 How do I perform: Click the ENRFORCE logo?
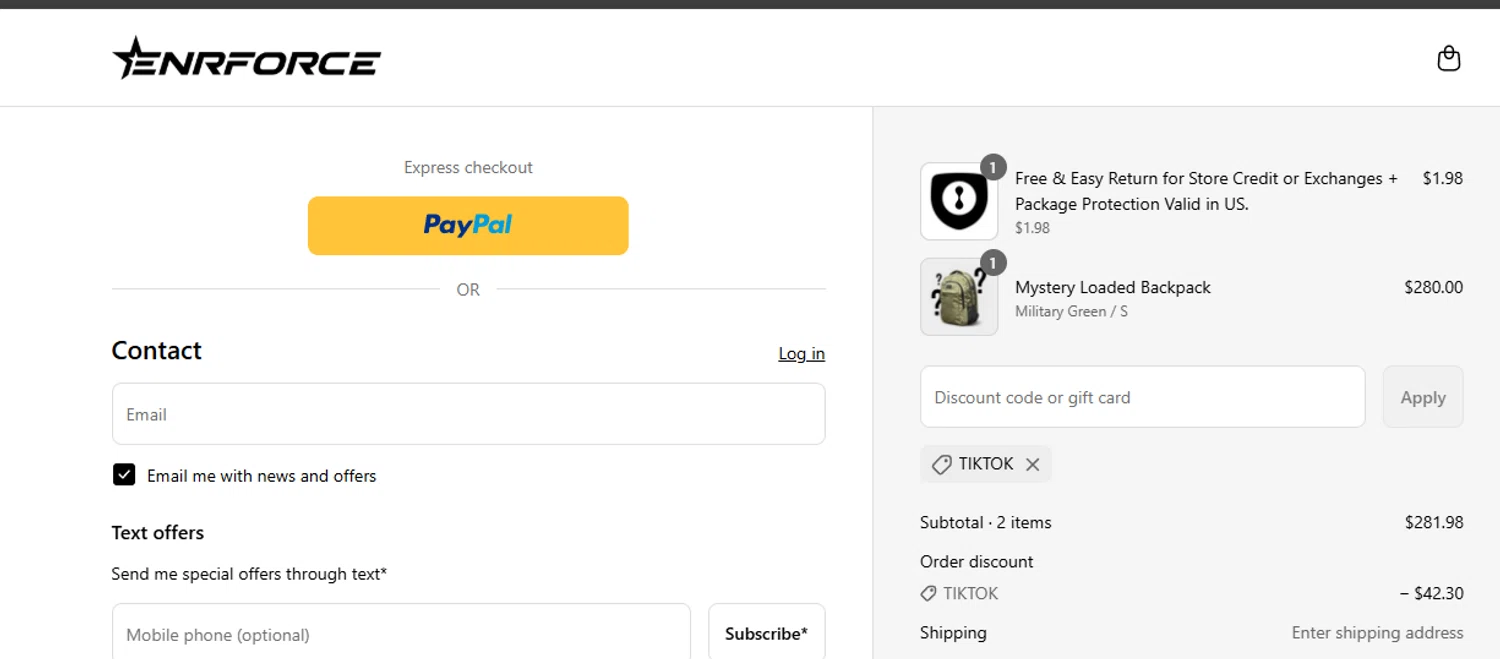246,58
